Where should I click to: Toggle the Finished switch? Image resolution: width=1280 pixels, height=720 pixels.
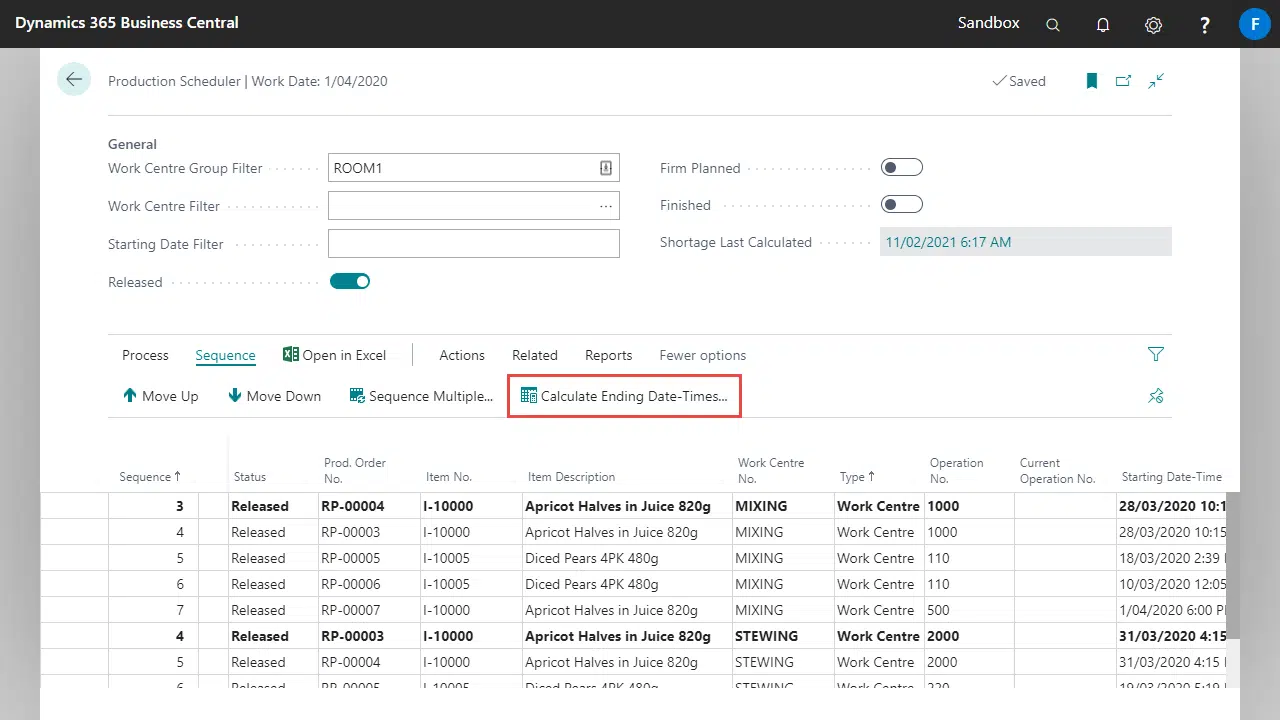[902, 205]
